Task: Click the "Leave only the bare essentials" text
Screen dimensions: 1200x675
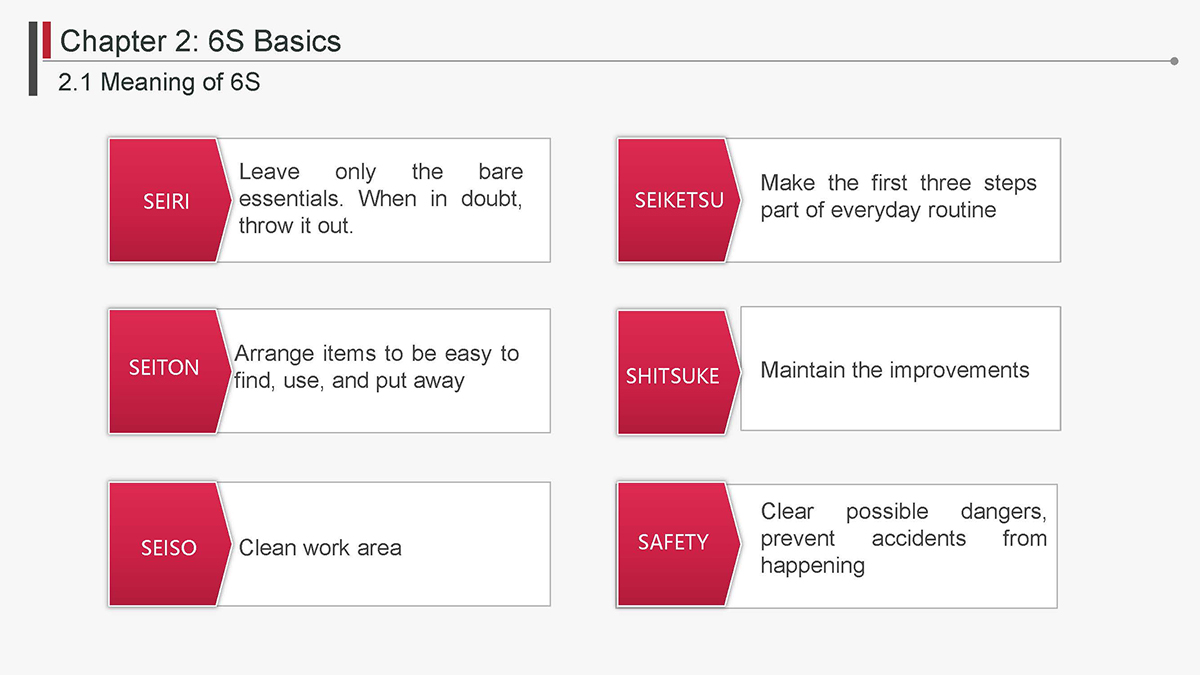Action: pyautogui.click(x=380, y=198)
